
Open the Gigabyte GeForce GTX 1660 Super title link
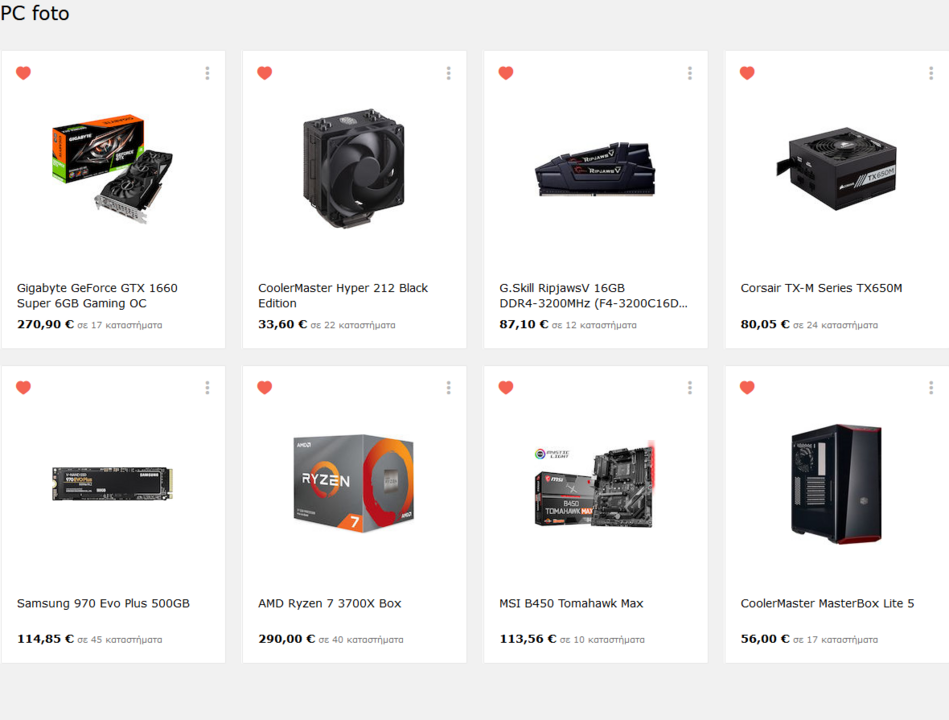click(97, 295)
